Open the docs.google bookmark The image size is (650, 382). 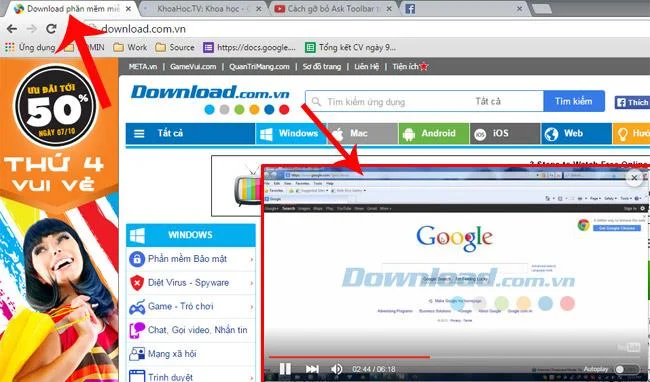coord(250,47)
